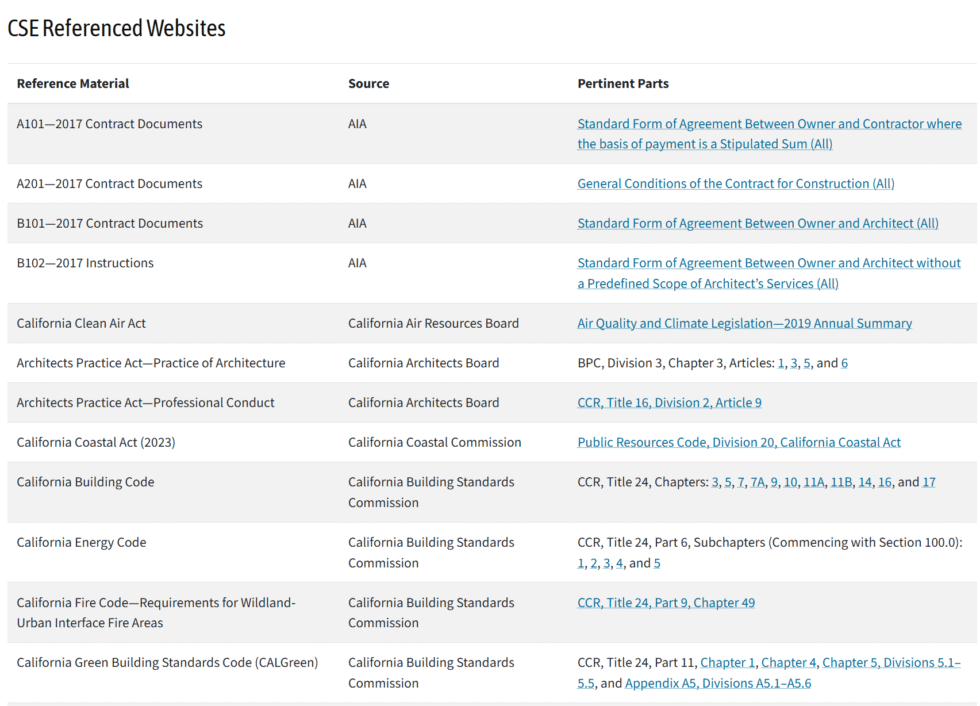Open Energy Code Subchapter 1 link
The height and width of the screenshot is (706, 980).
tap(581, 563)
